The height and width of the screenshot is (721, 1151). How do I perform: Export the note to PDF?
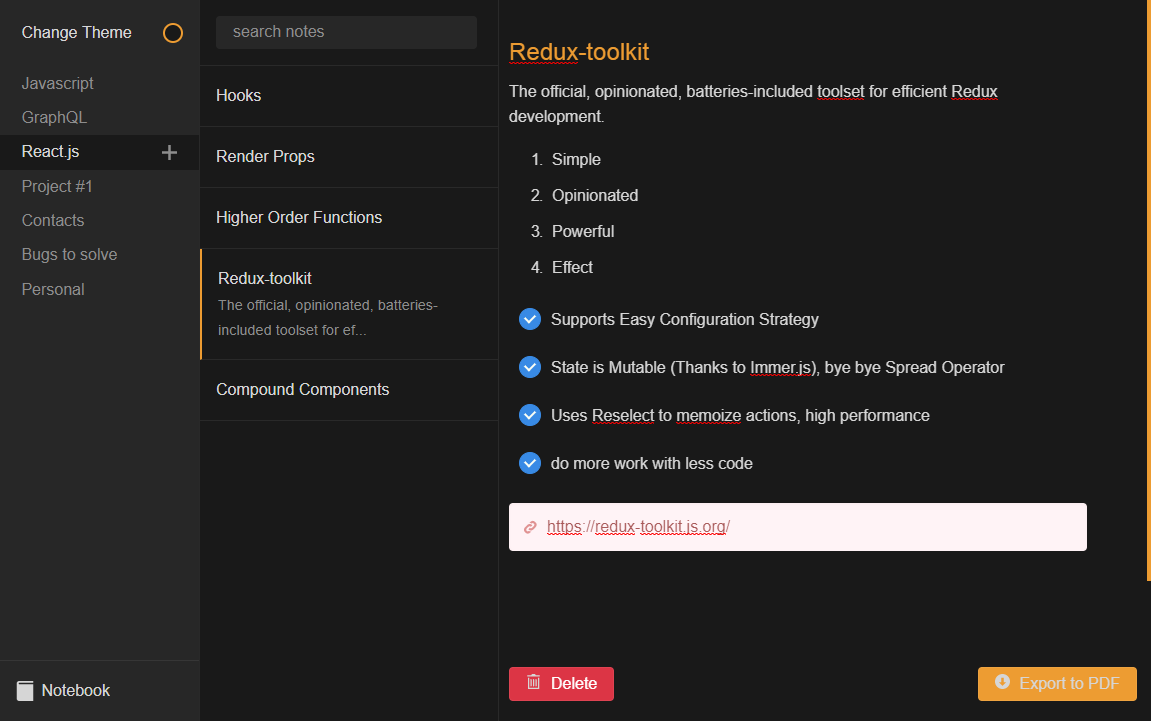click(1057, 684)
